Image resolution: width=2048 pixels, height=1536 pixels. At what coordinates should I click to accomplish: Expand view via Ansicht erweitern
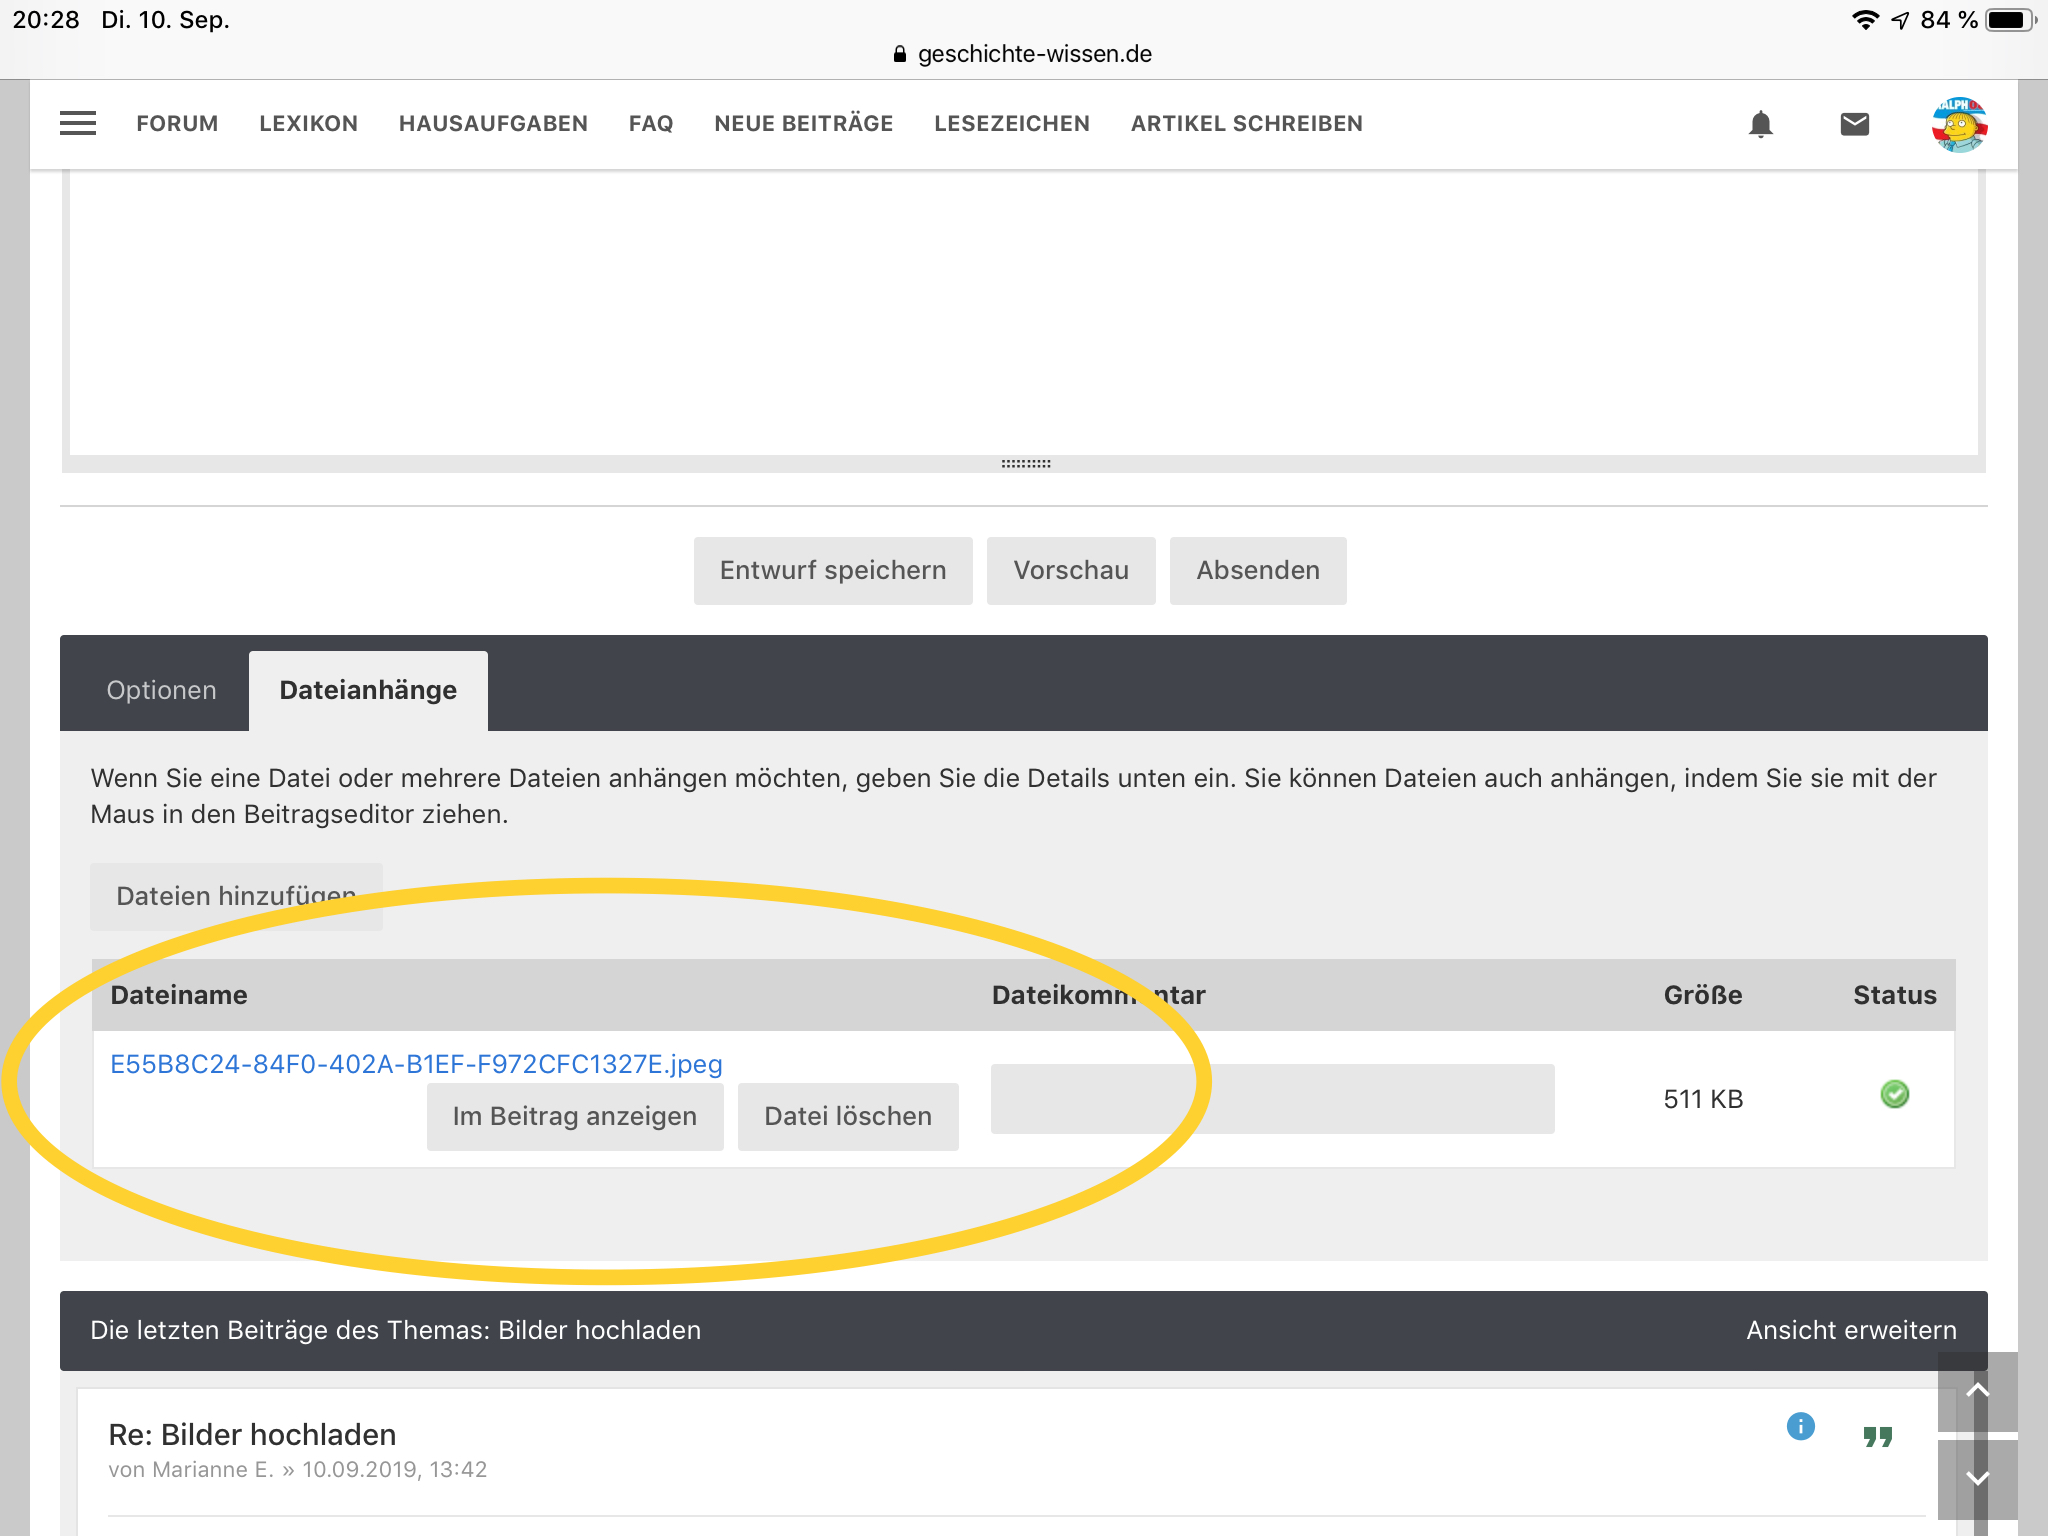point(1851,1330)
